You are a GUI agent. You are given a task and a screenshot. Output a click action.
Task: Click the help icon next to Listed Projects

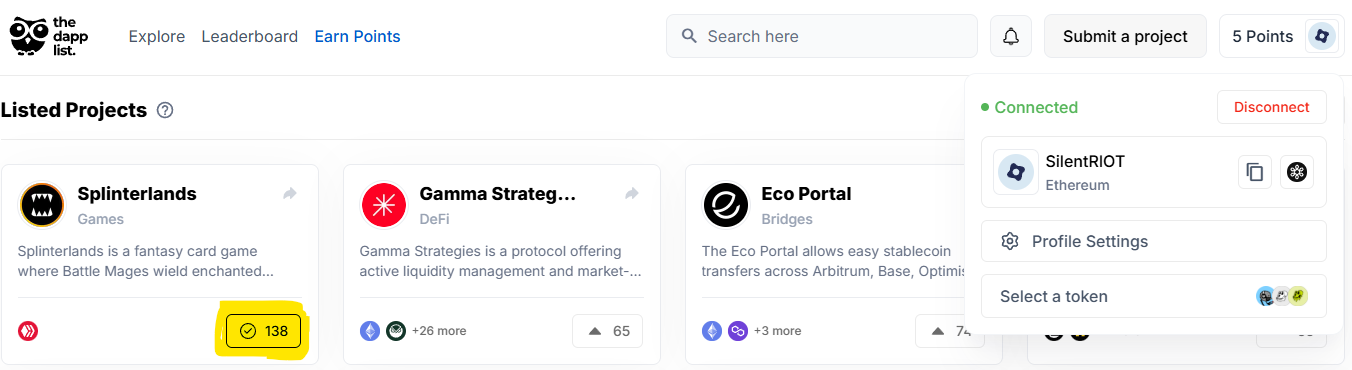[x=166, y=111]
